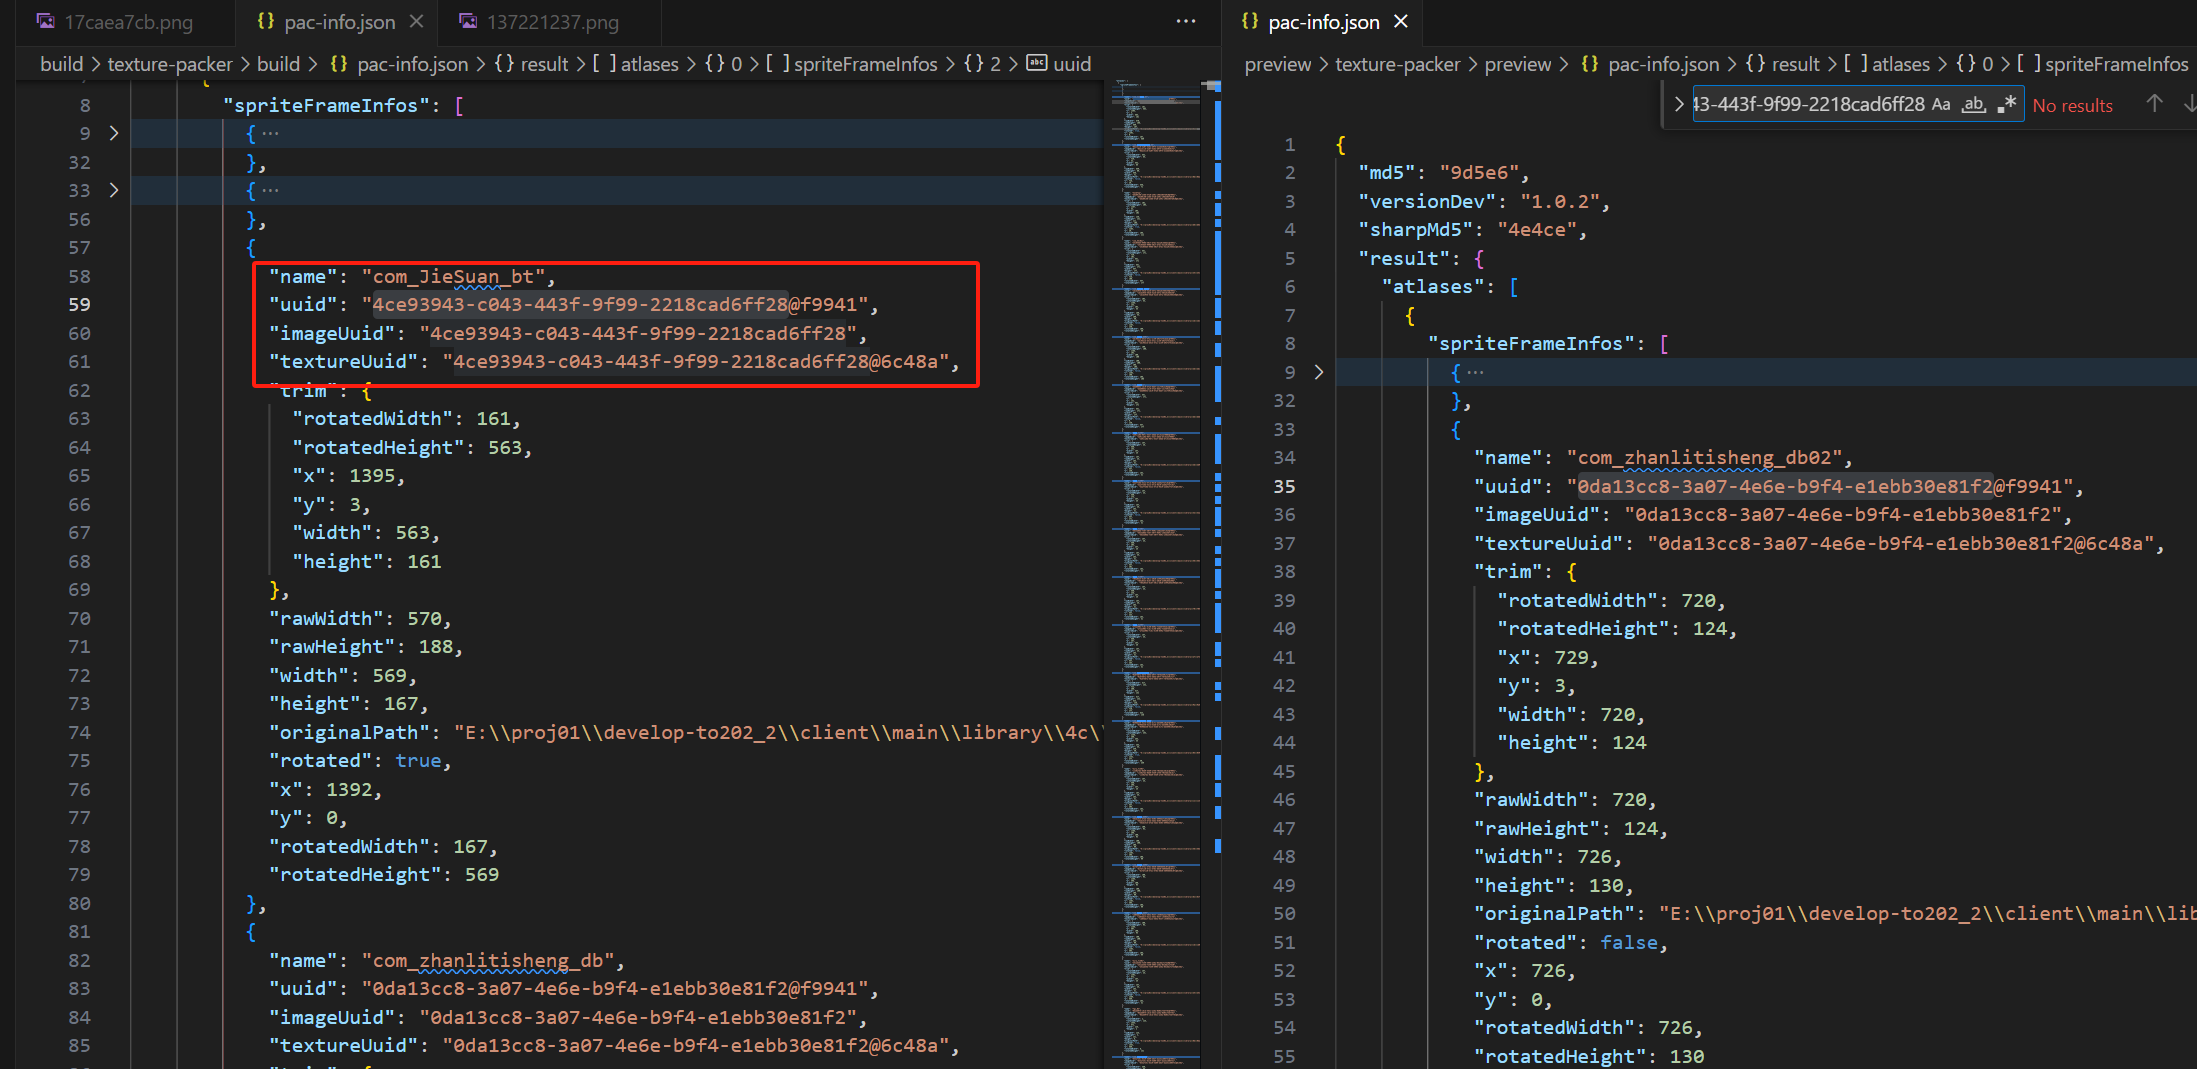
Task: Click 'spriteFrameInfos' breadcrumb in right editor
Action: tap(2117, 64)
